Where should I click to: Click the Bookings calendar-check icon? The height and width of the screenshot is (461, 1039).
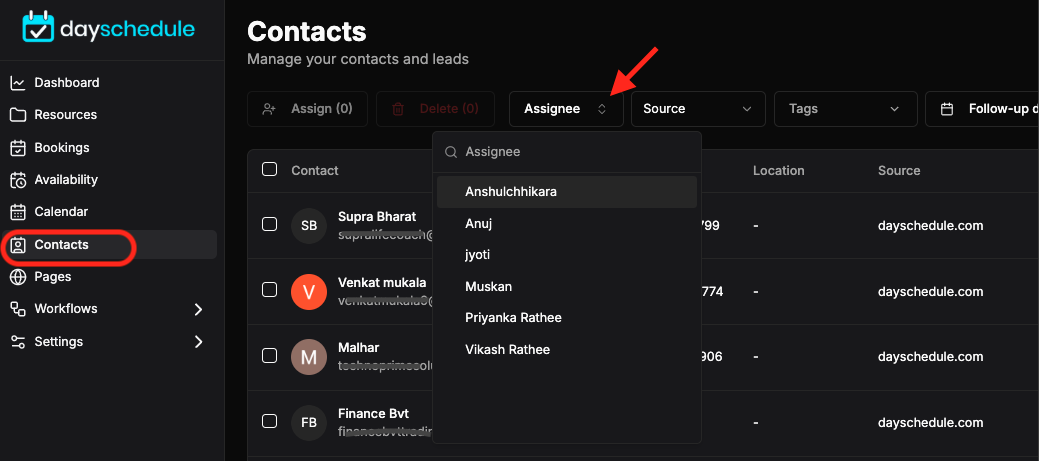coord(18,147)
